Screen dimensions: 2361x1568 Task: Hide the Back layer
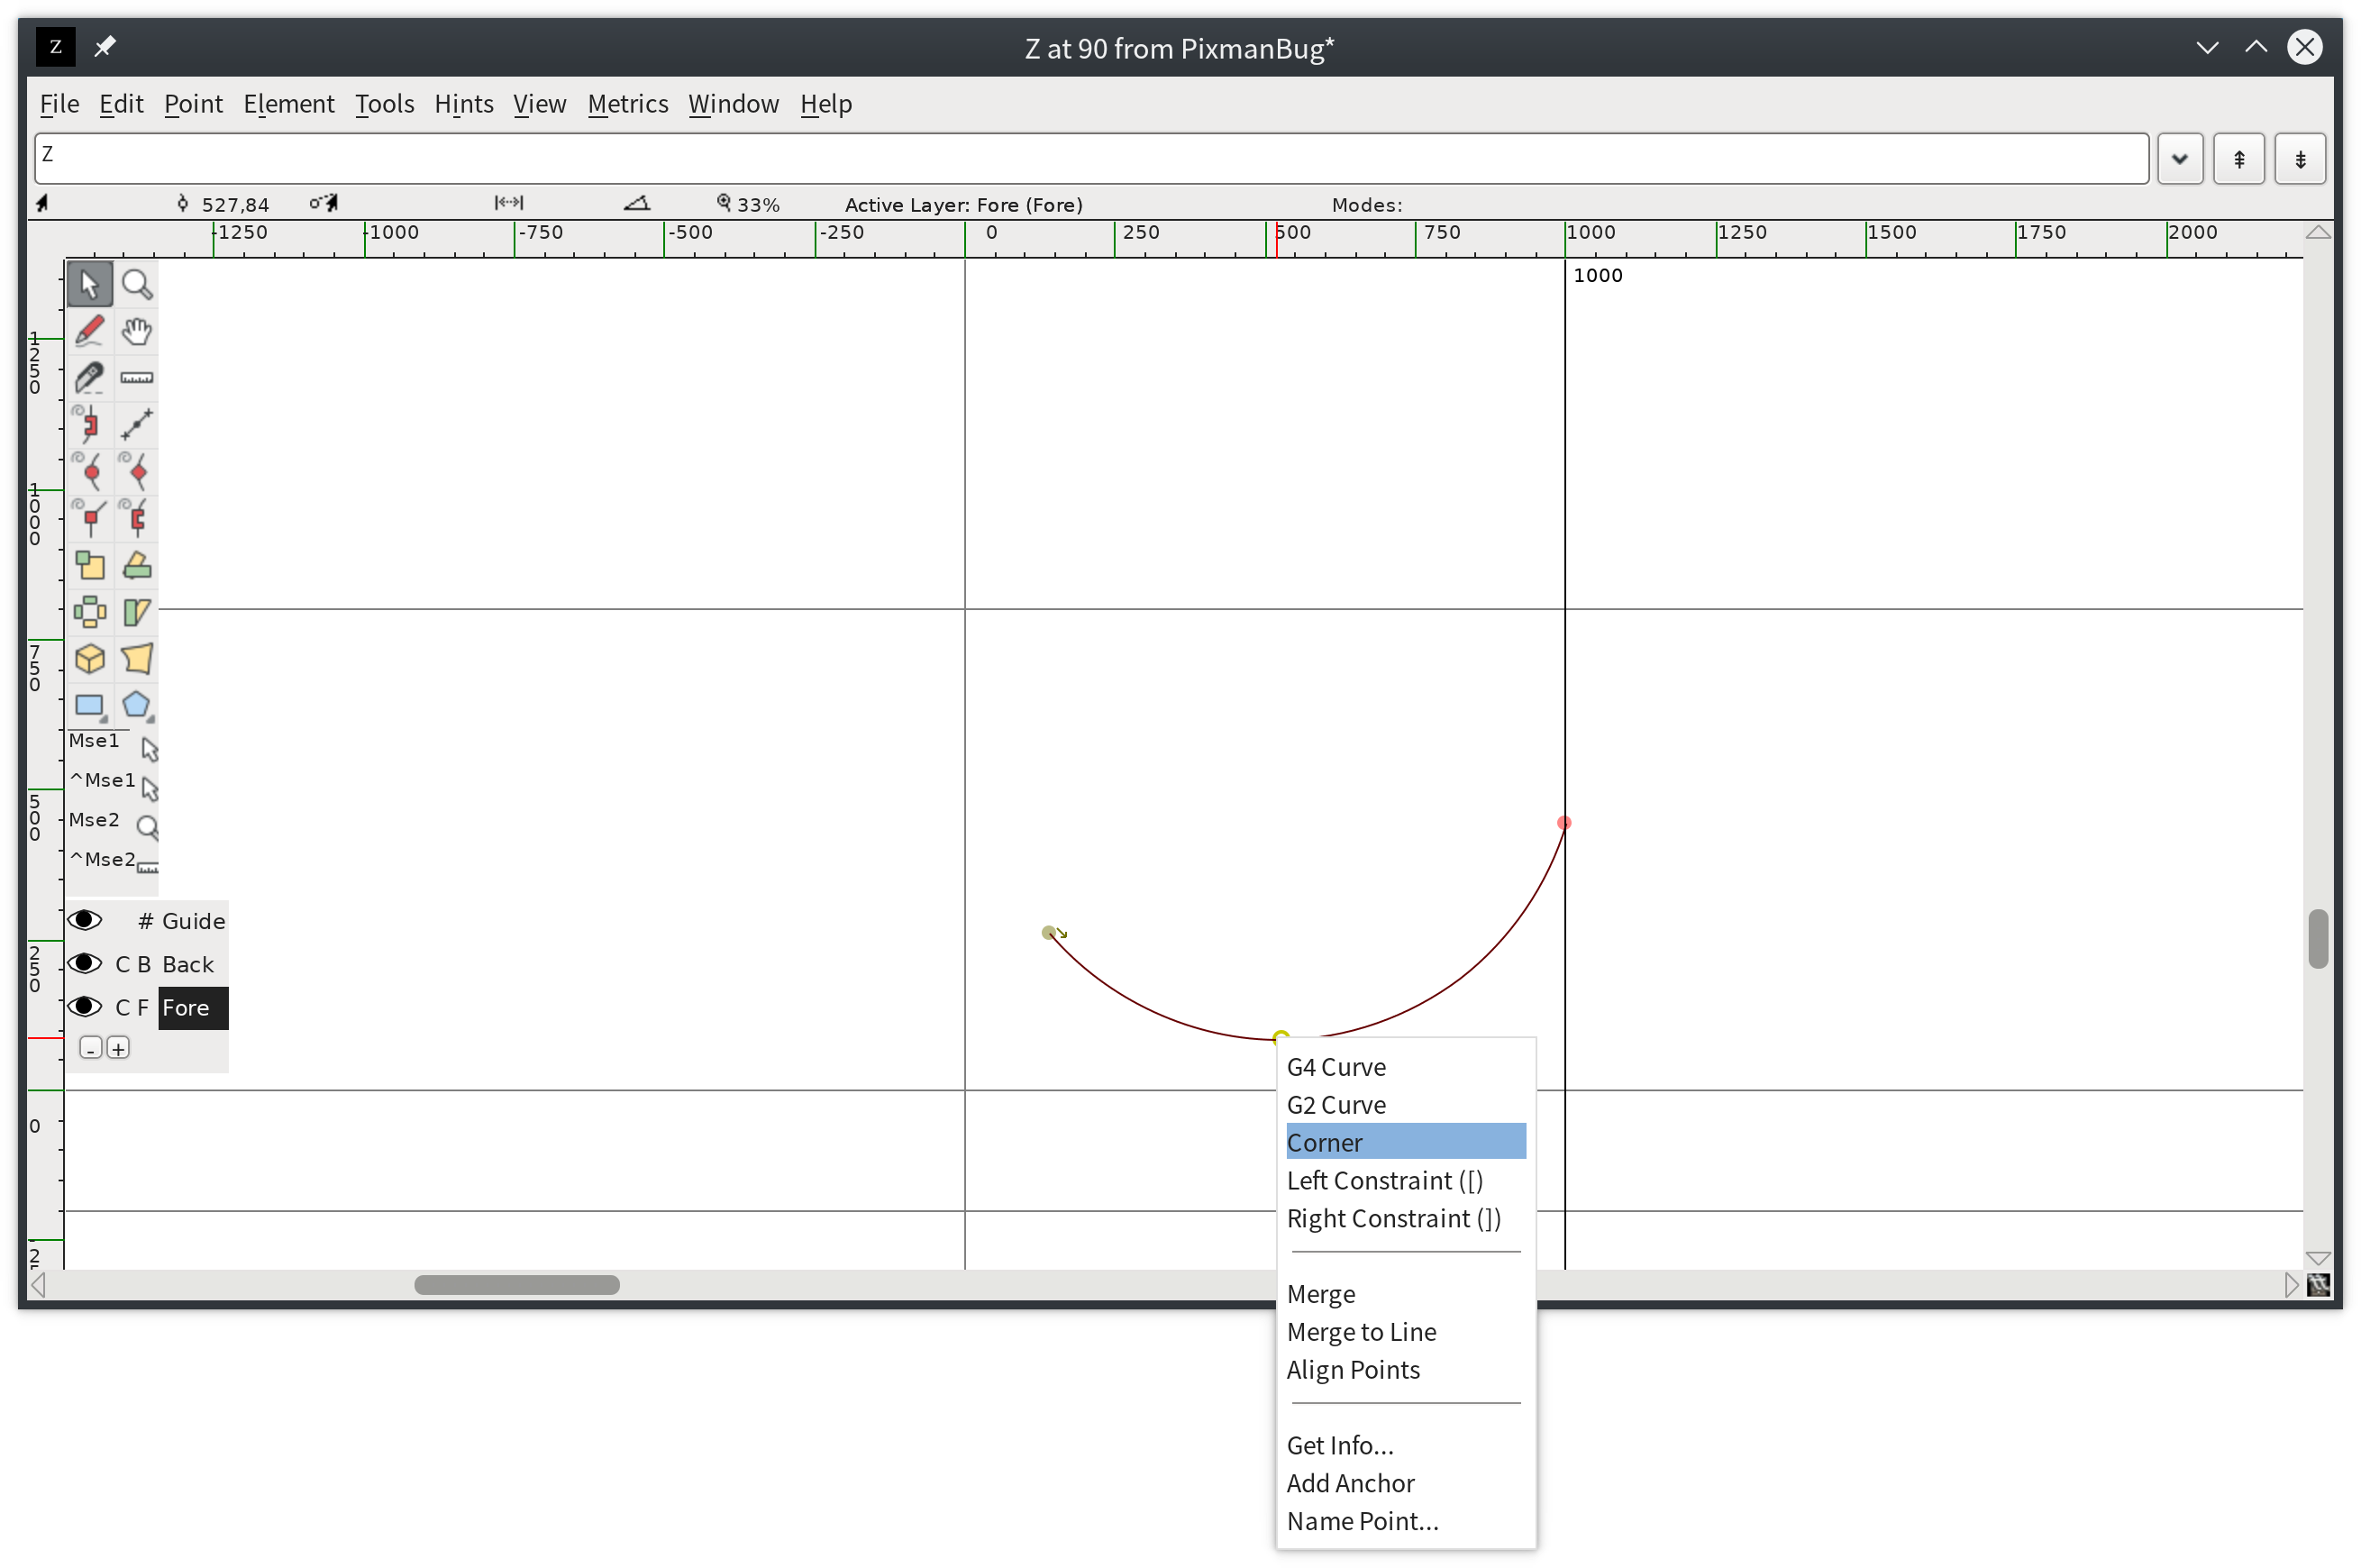pyautogui.click(x=85, y=963)
